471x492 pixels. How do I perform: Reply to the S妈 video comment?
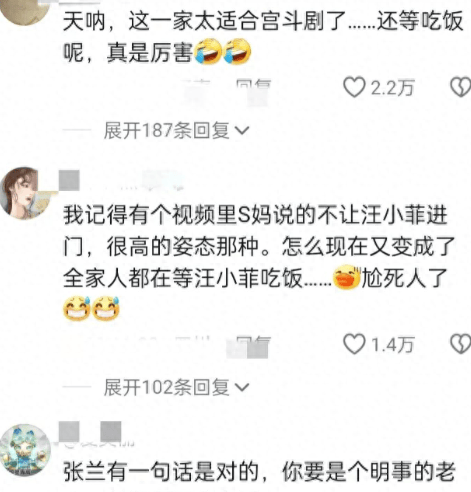[x=254, y=345]
